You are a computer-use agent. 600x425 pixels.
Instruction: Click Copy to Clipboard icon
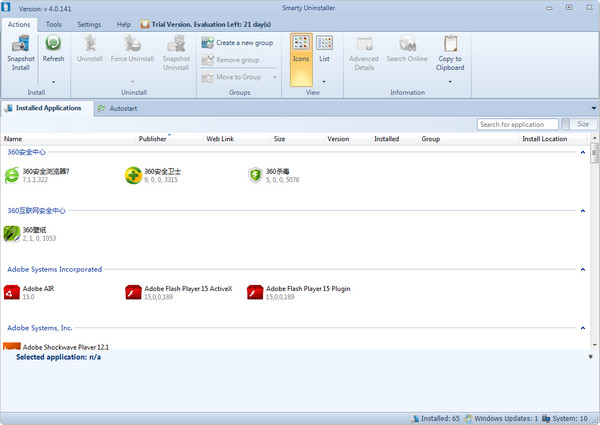(x=450, y=44)
